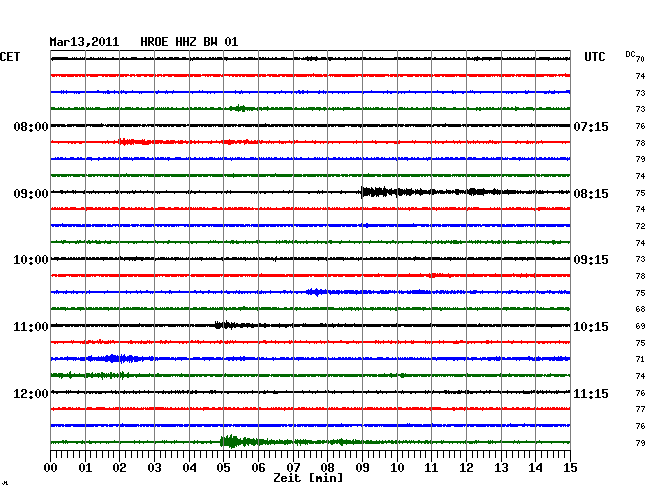Mark the large black event on the 09:00 trace
The width and height of the screenshot is (650, 494).
tap(439, 192)
